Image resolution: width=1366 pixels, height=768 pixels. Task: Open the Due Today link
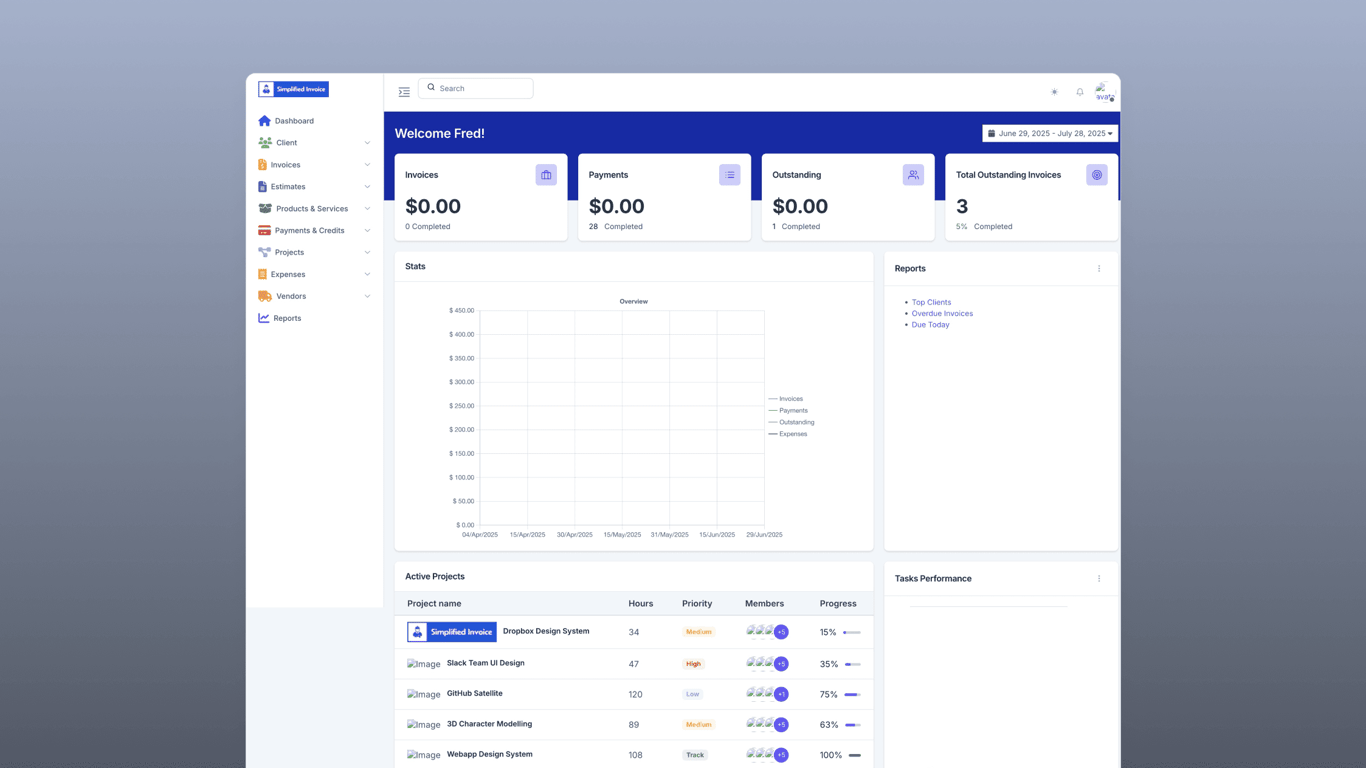tap(930, 324)
